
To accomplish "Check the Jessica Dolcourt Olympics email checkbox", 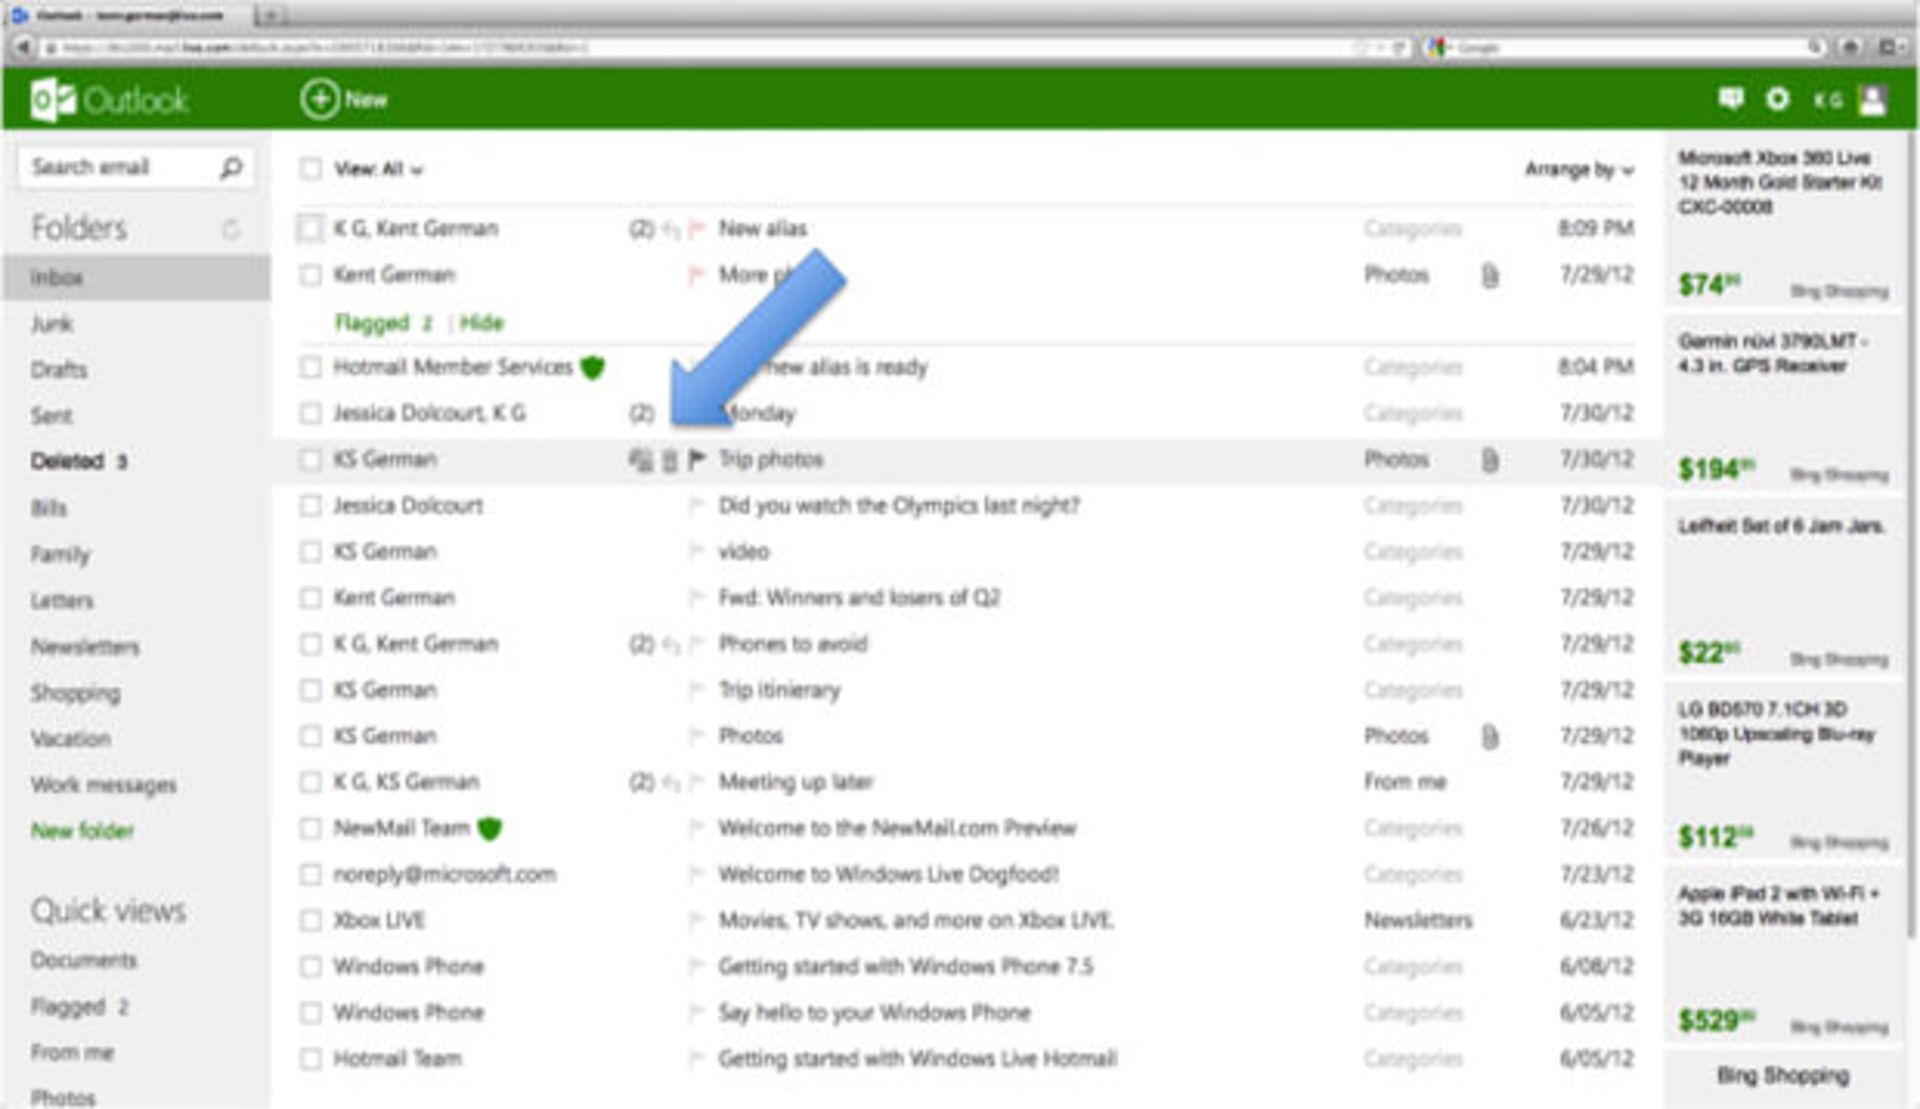I will (311, 506).
